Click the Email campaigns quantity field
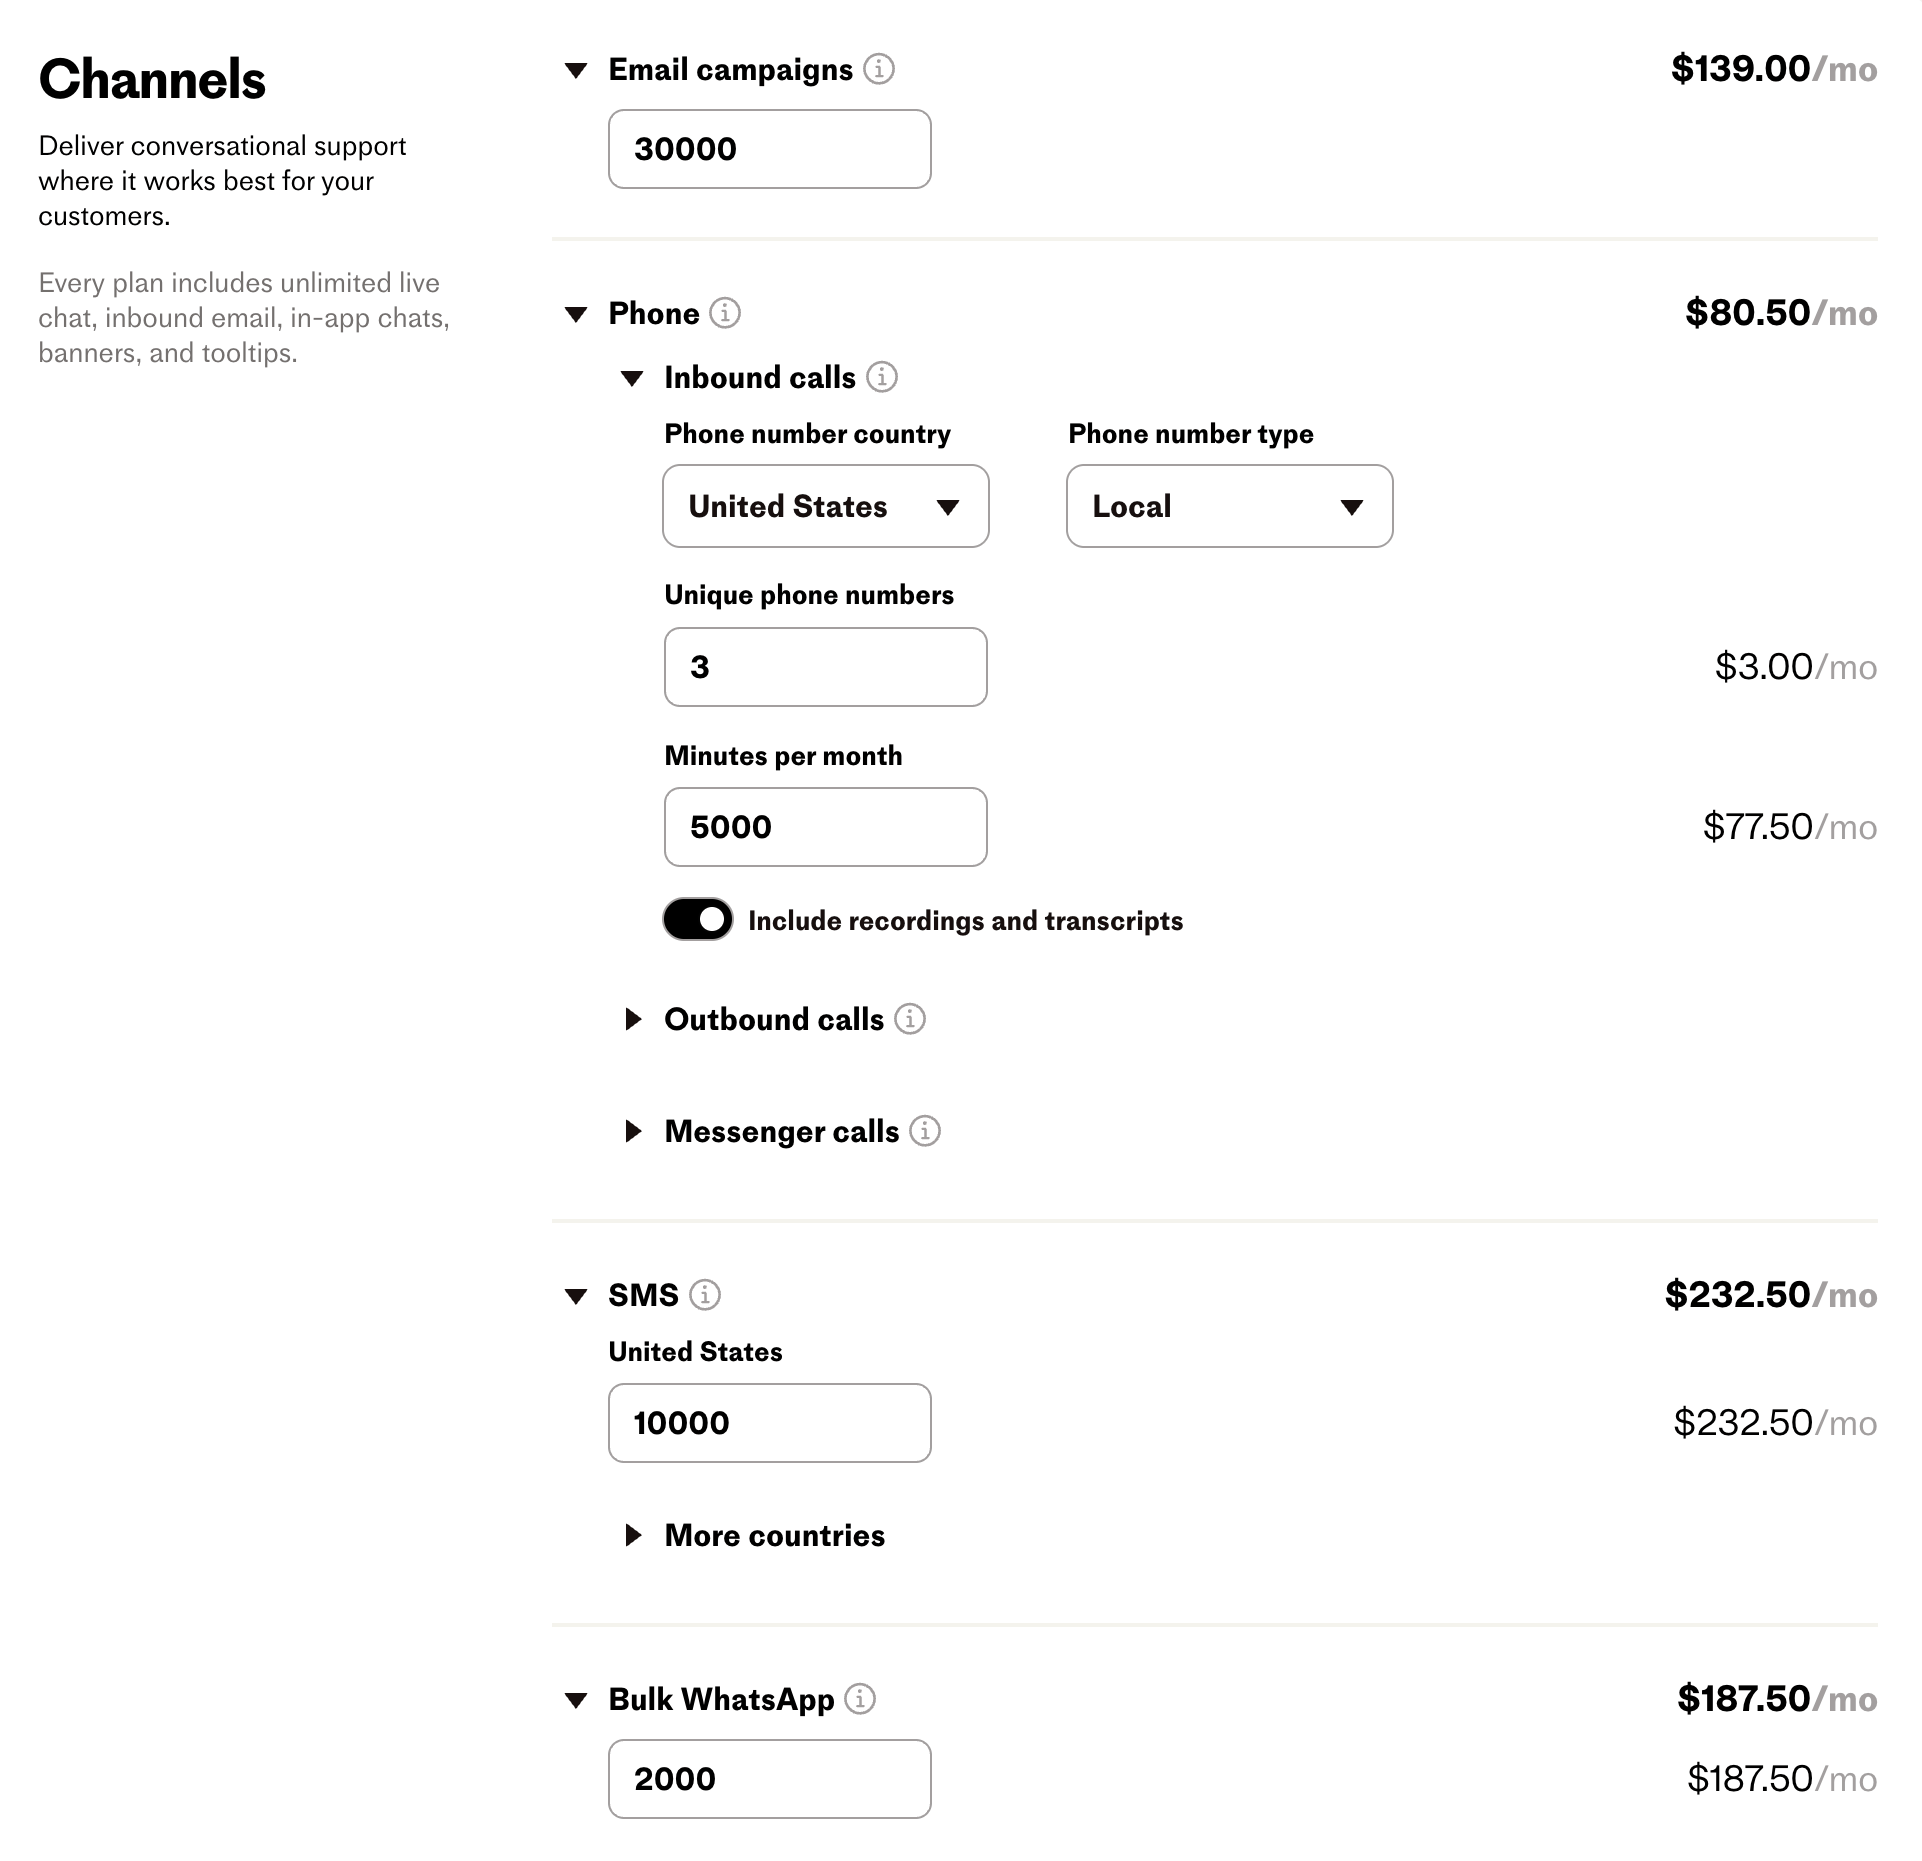Image resolution: width=1922 pixels, height=1861 pixels. 768,149
